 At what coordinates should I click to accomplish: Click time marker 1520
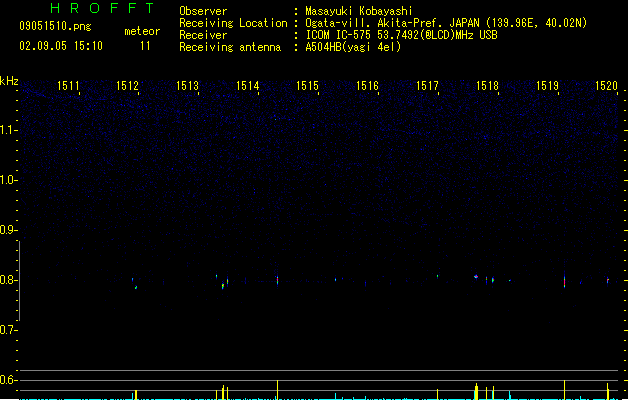pos(607,86)
